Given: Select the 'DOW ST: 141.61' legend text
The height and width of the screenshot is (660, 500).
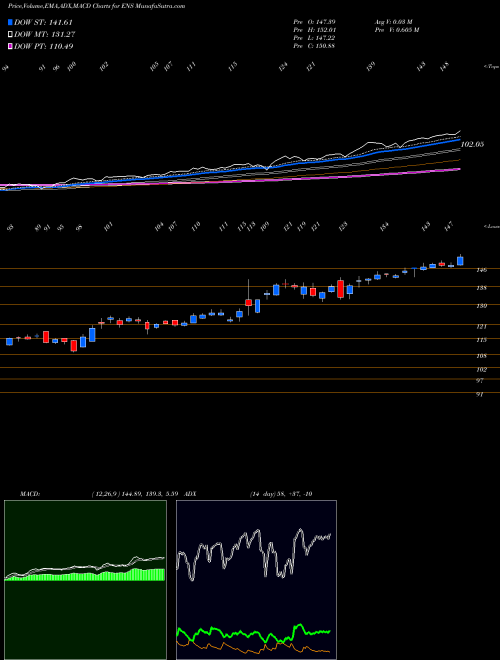Looking at the screenshot, I should point(44,22).
